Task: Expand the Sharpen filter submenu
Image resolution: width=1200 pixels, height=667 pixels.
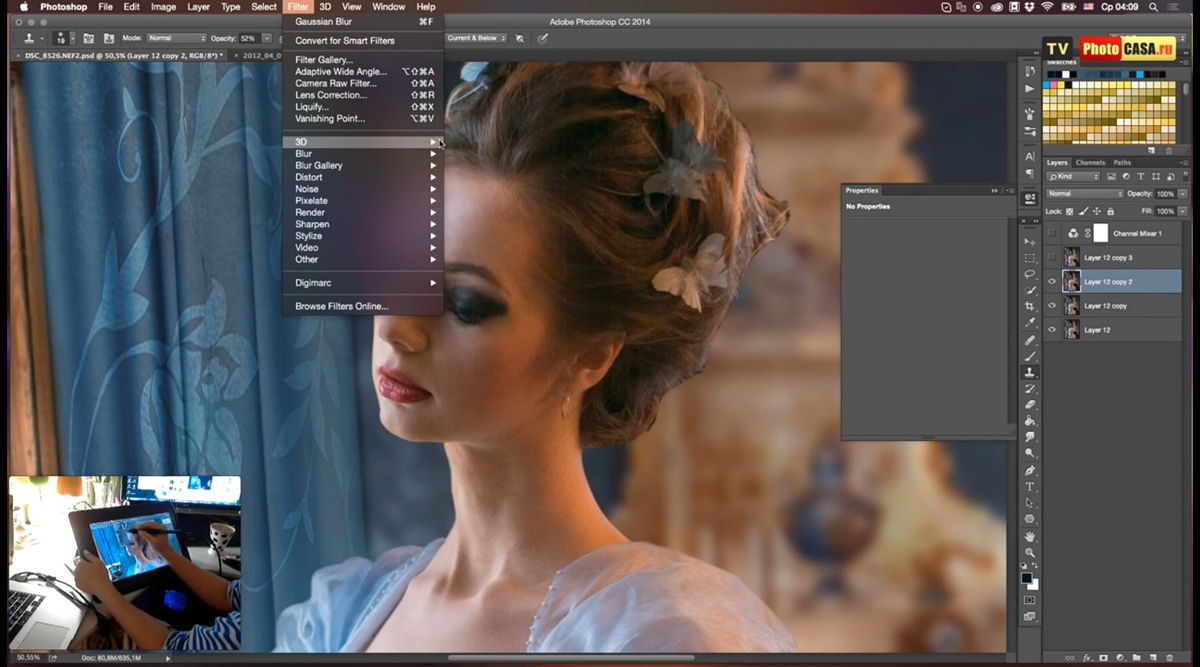Action: 363,224
